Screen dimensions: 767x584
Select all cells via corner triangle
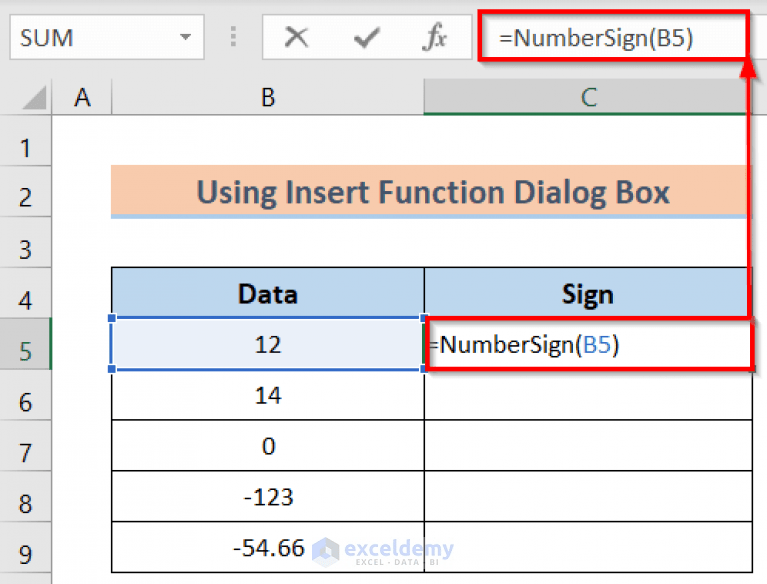[x=35, y=97]
